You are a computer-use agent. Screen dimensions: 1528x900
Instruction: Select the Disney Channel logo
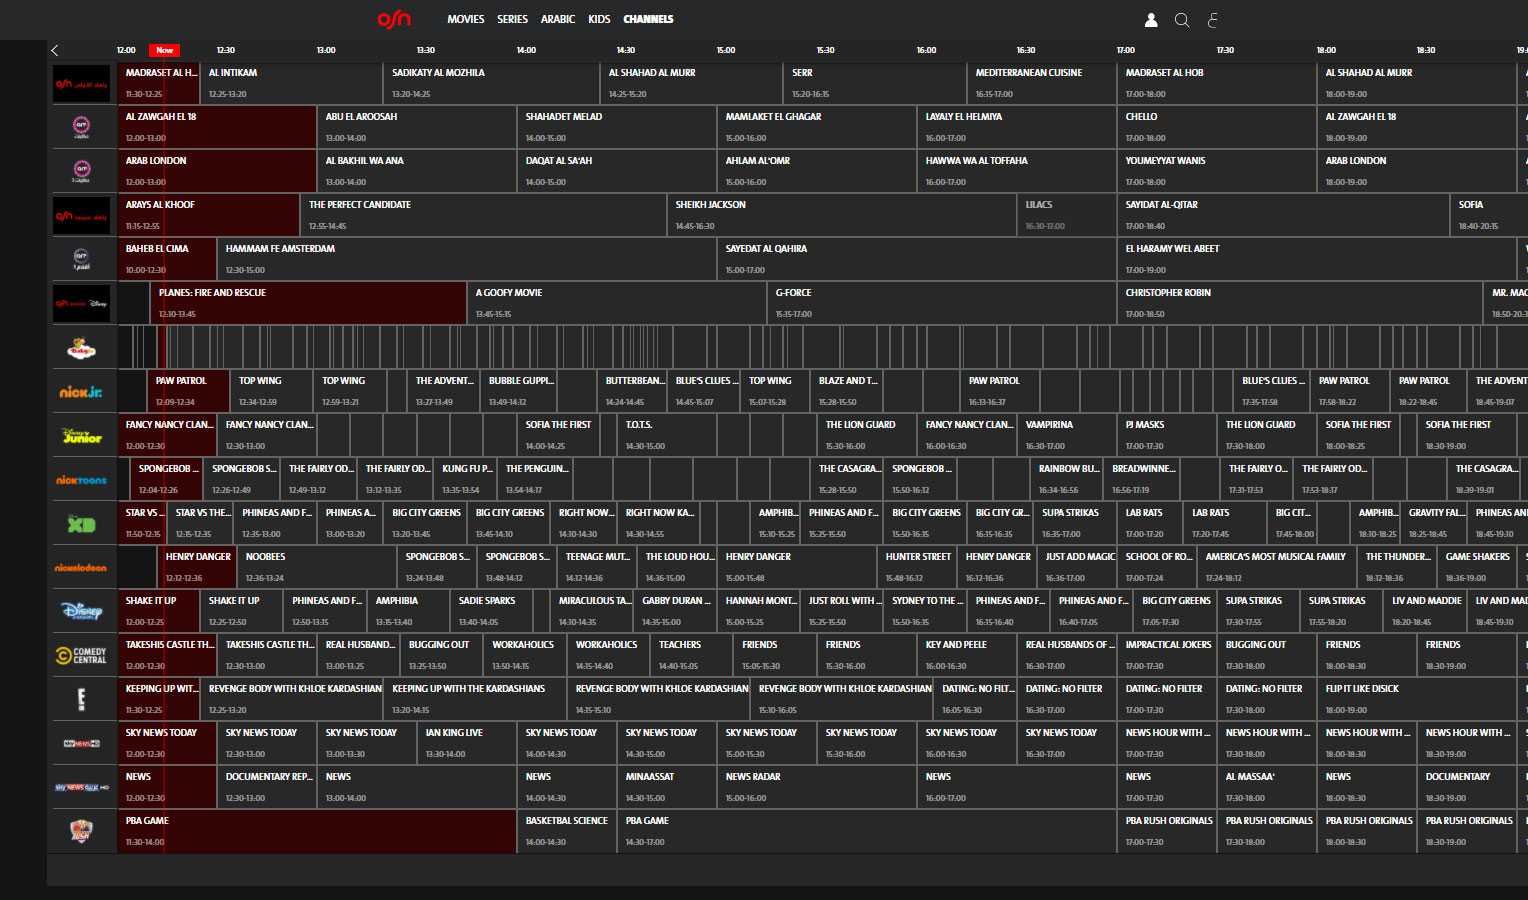(x=82, y=612)
